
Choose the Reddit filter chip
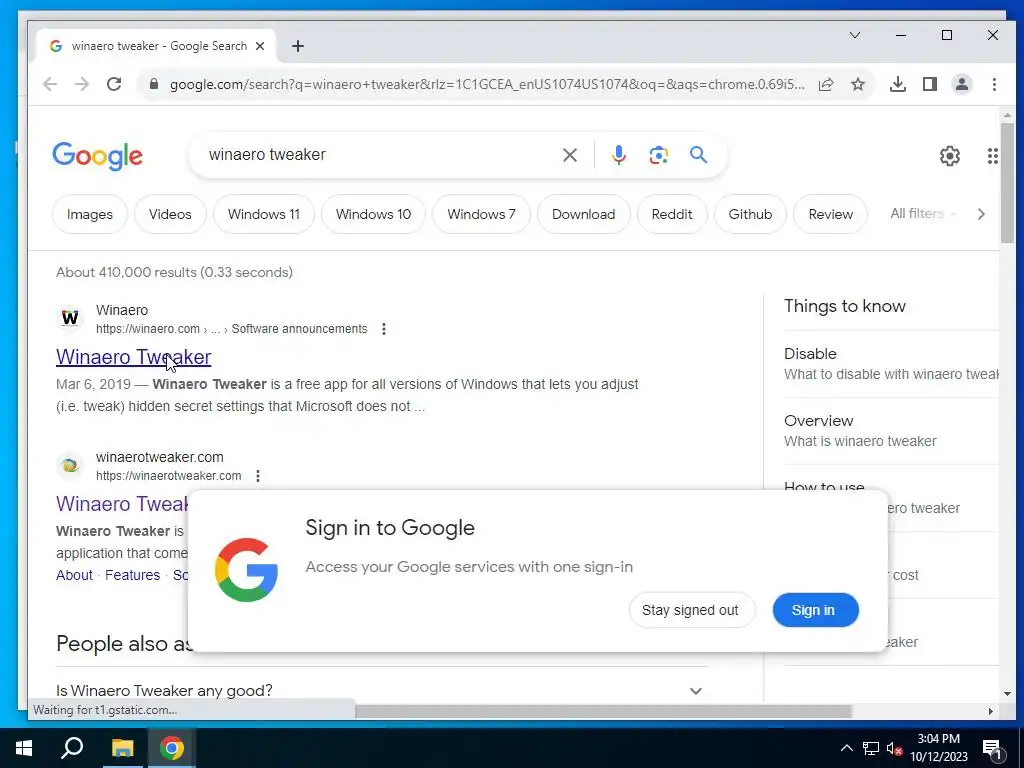(672, 214)
